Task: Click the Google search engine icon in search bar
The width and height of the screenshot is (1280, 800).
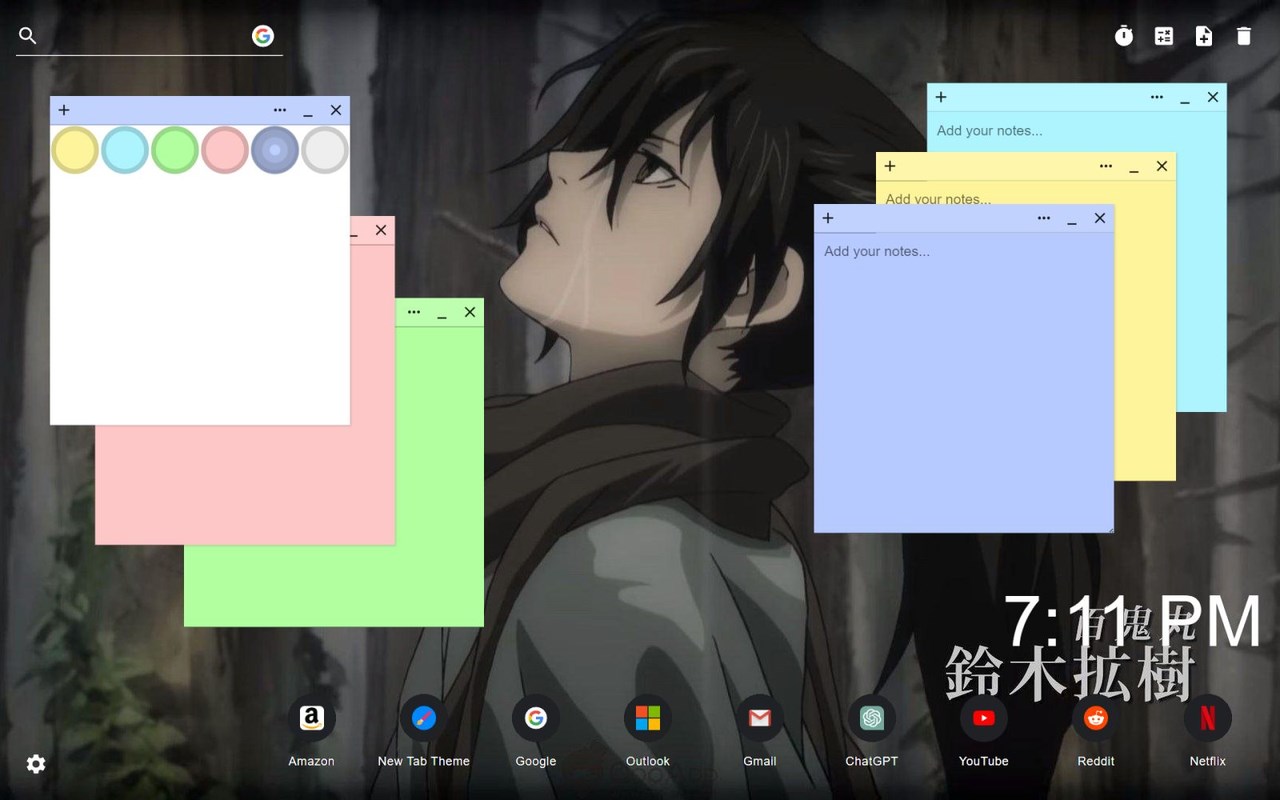Action: pos(263,36)
